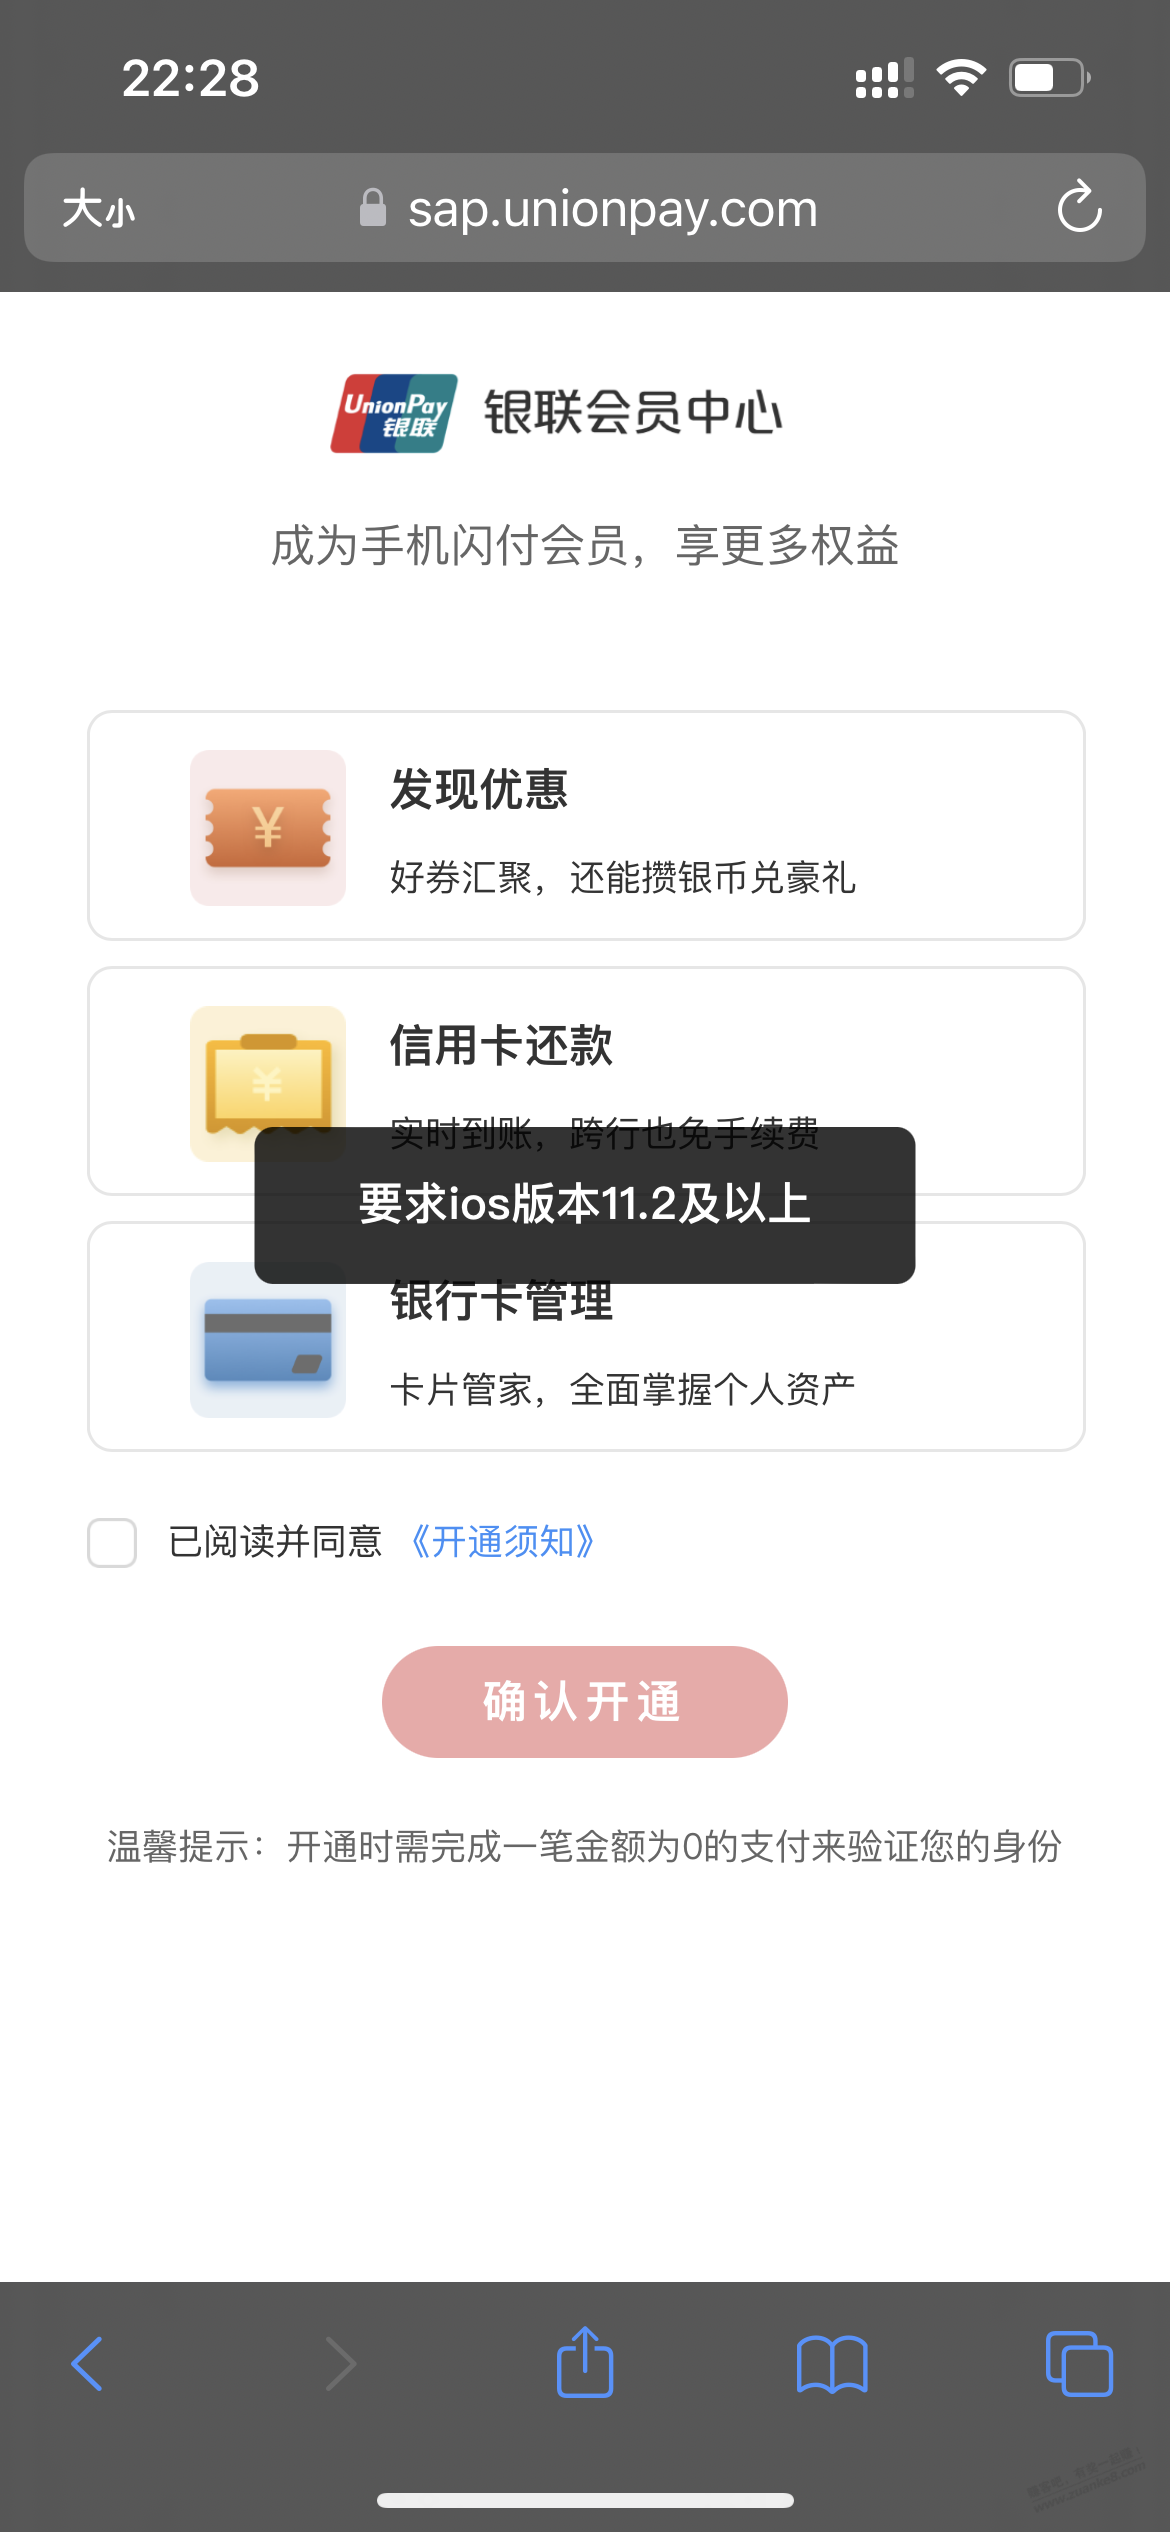Dismiss the 要求ios版本11.2及以上 toast message

(585, 1204)
